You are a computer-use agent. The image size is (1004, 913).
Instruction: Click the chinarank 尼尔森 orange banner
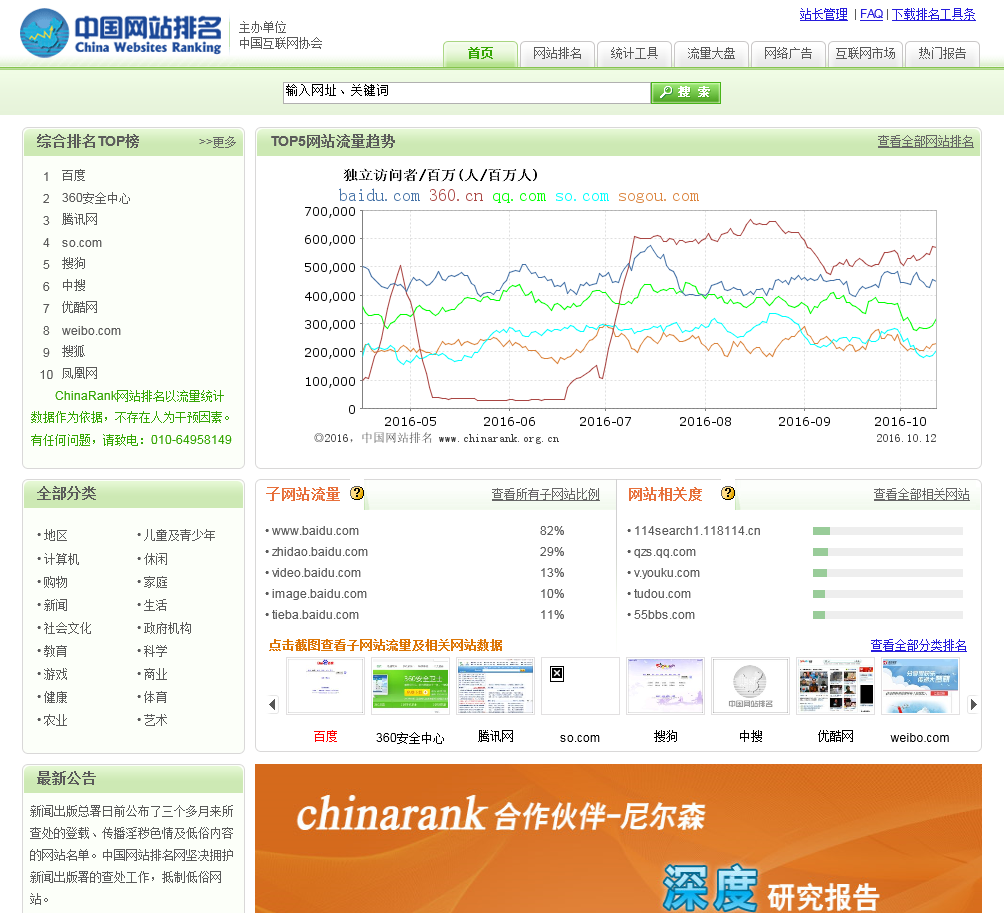(x=618, y=838)
